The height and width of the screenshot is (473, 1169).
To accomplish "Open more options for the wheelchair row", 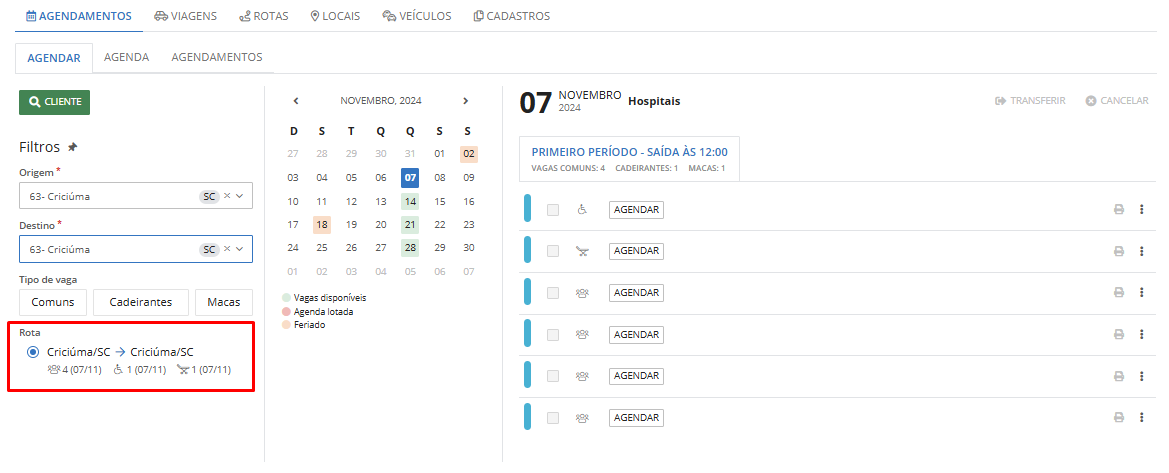I will click(x=1141, y=210).
